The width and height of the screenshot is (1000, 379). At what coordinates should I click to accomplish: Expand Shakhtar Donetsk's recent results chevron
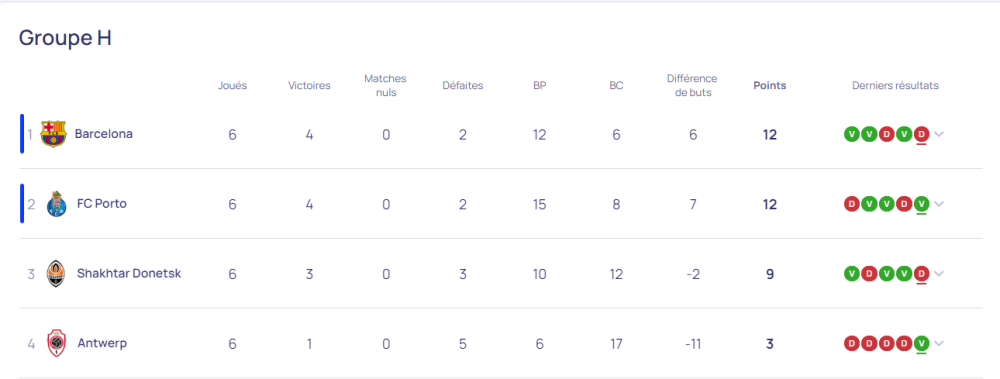coord(939,274)
